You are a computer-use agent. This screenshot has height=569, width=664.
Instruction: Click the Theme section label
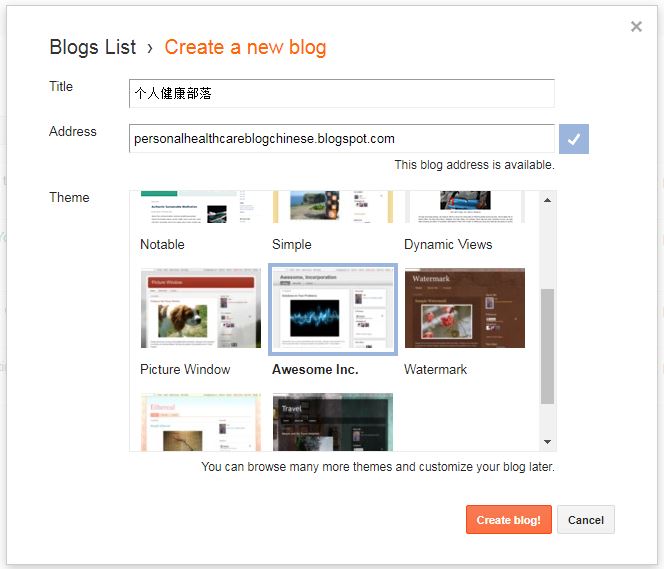coord(69,197)
